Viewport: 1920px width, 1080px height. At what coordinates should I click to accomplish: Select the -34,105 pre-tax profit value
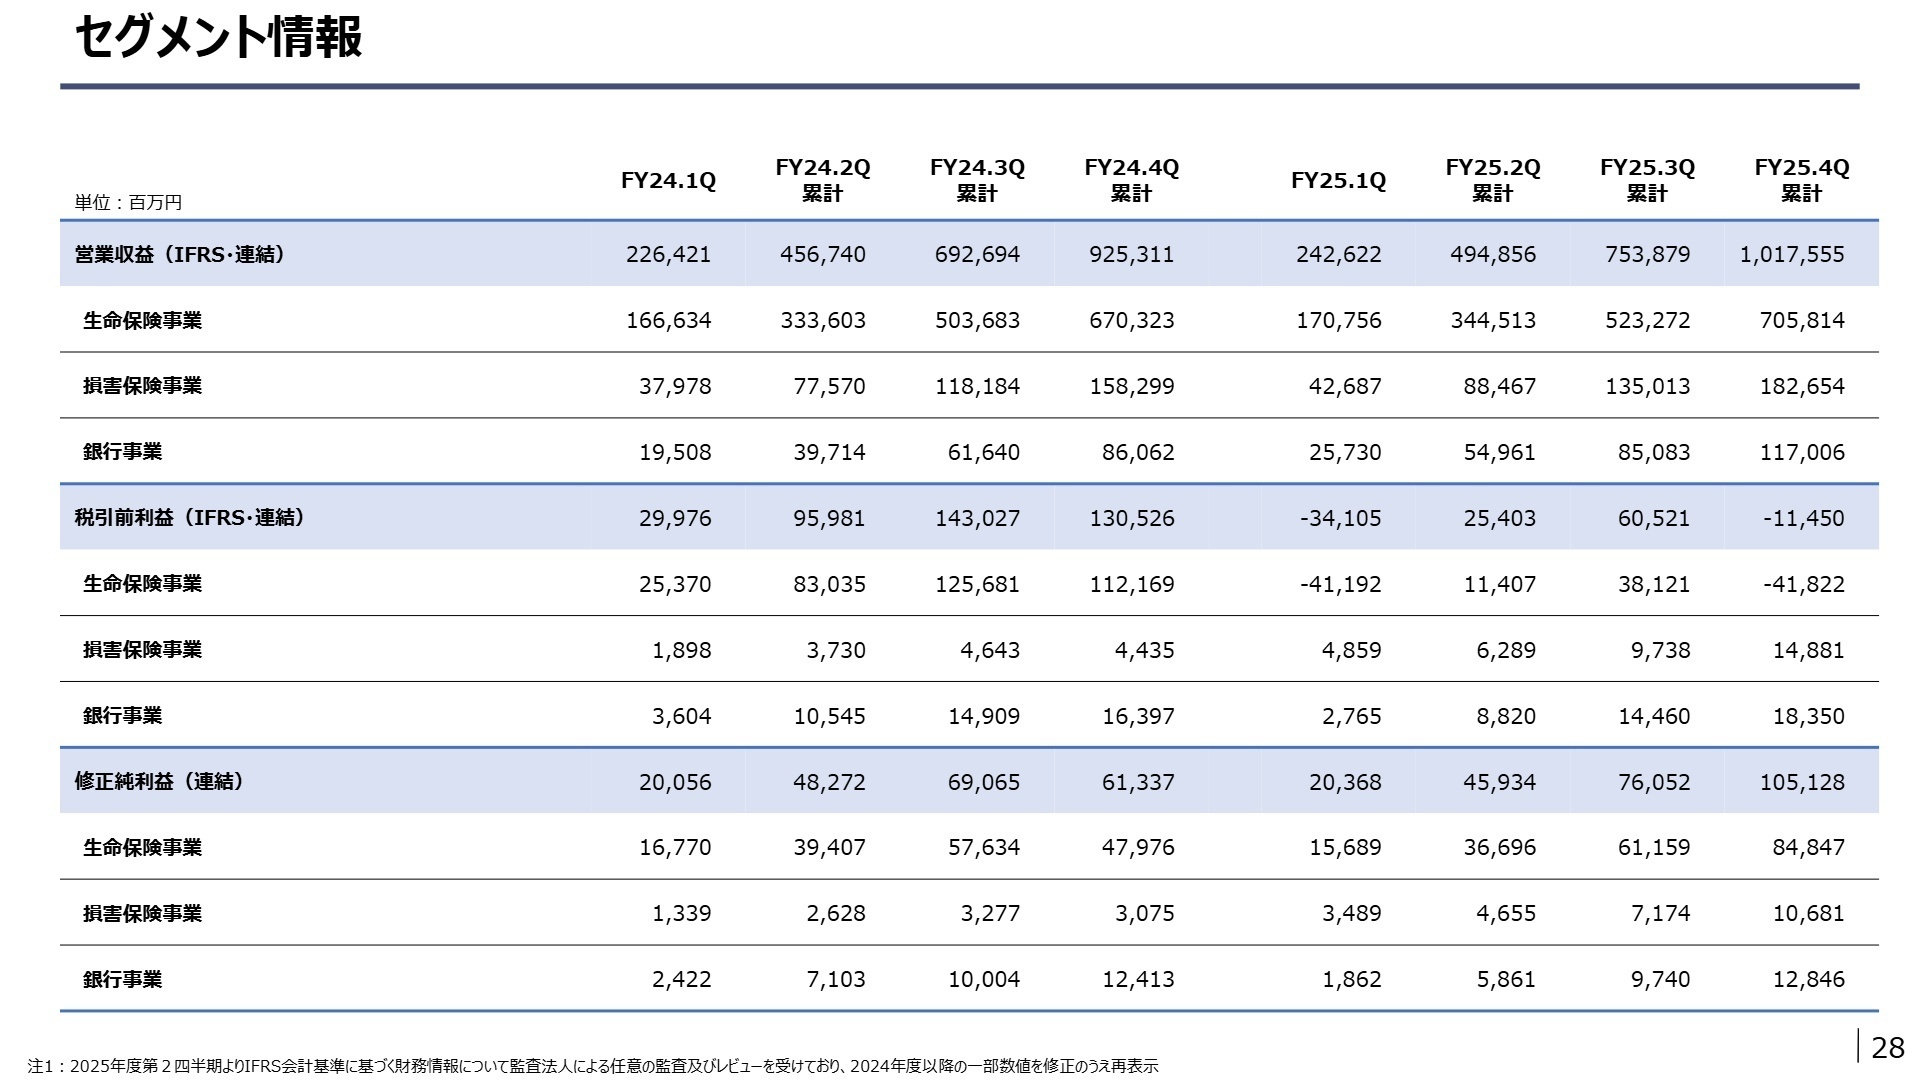coord(1340,518)
